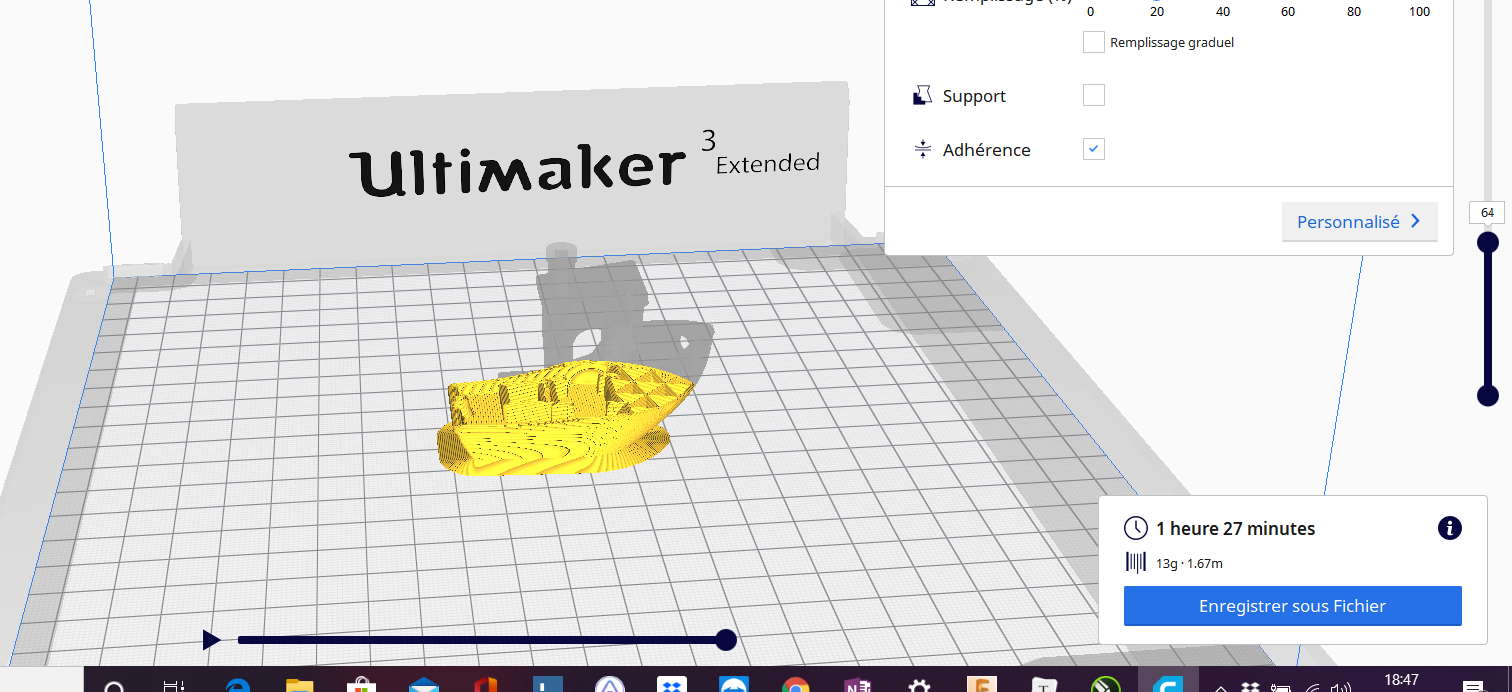Viewport: 1512px width, 692px height.
Task: Click the lower layer slider handle
Action: (x=1488, y=395)
